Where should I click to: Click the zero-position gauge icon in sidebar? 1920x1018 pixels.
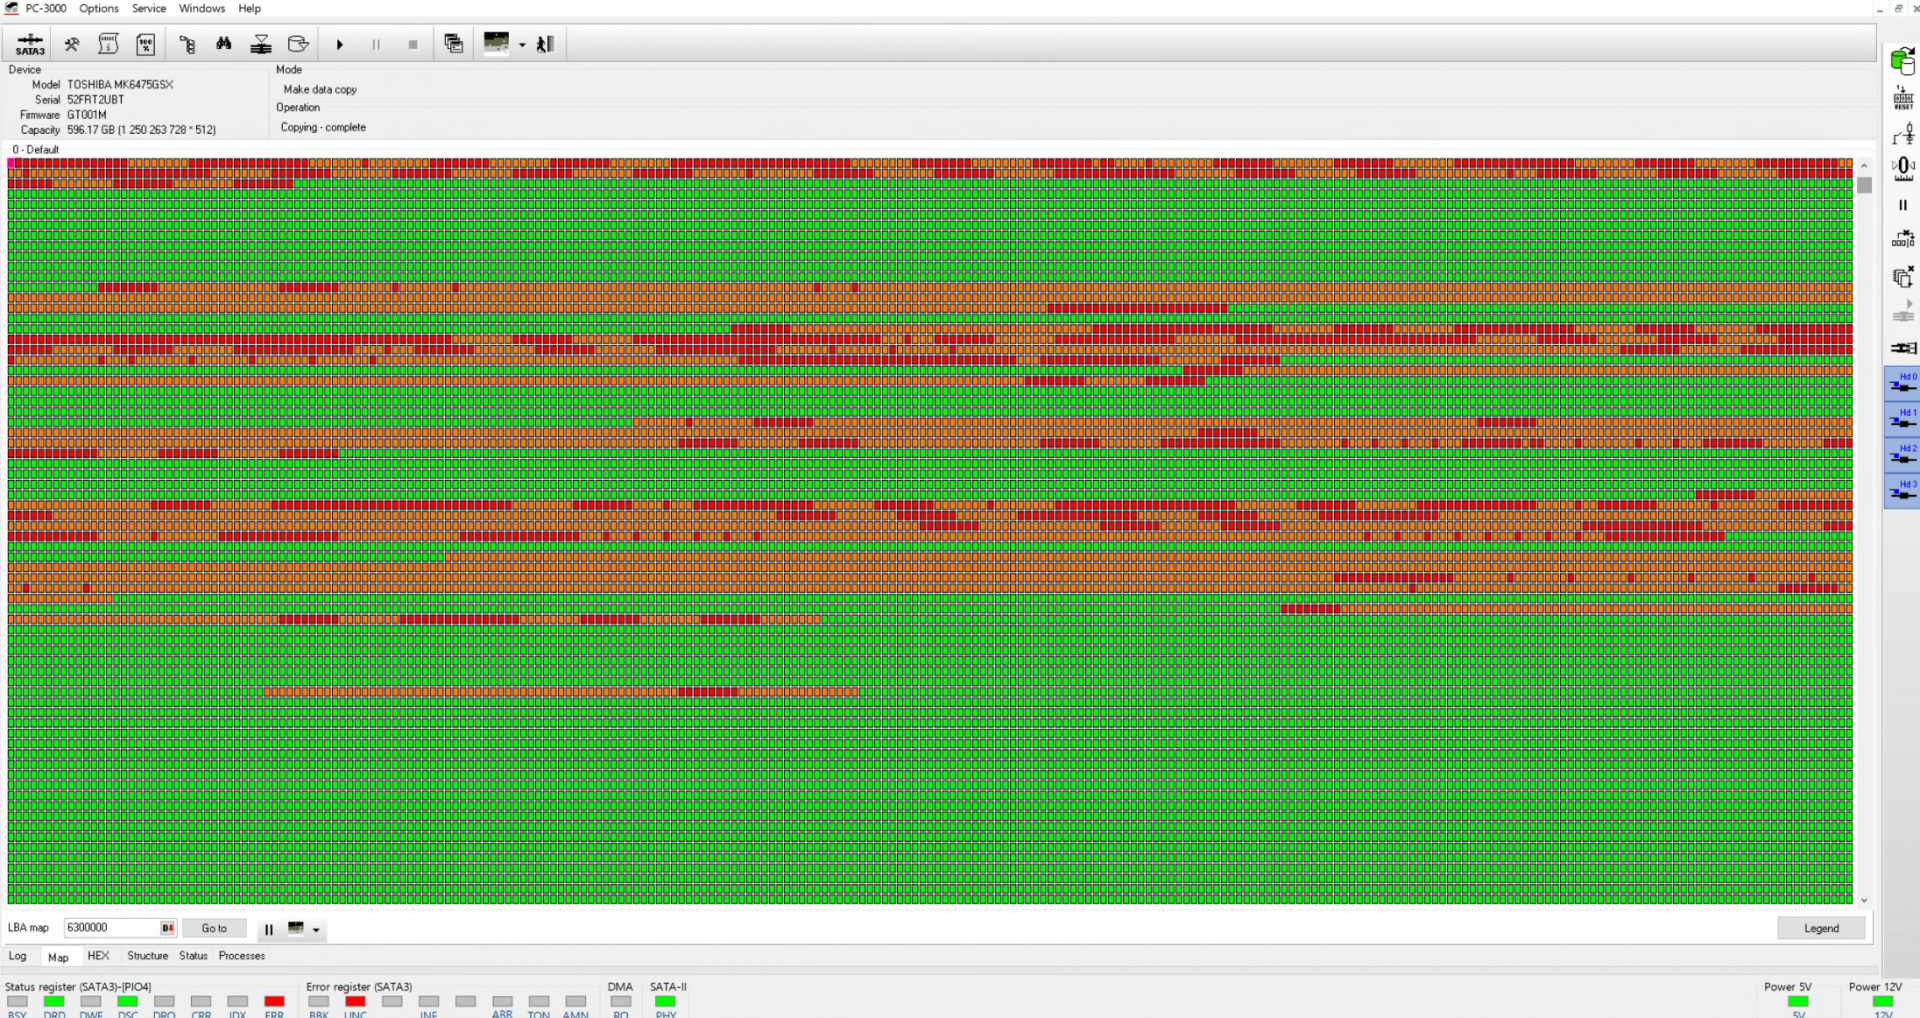pos(1903,168)
